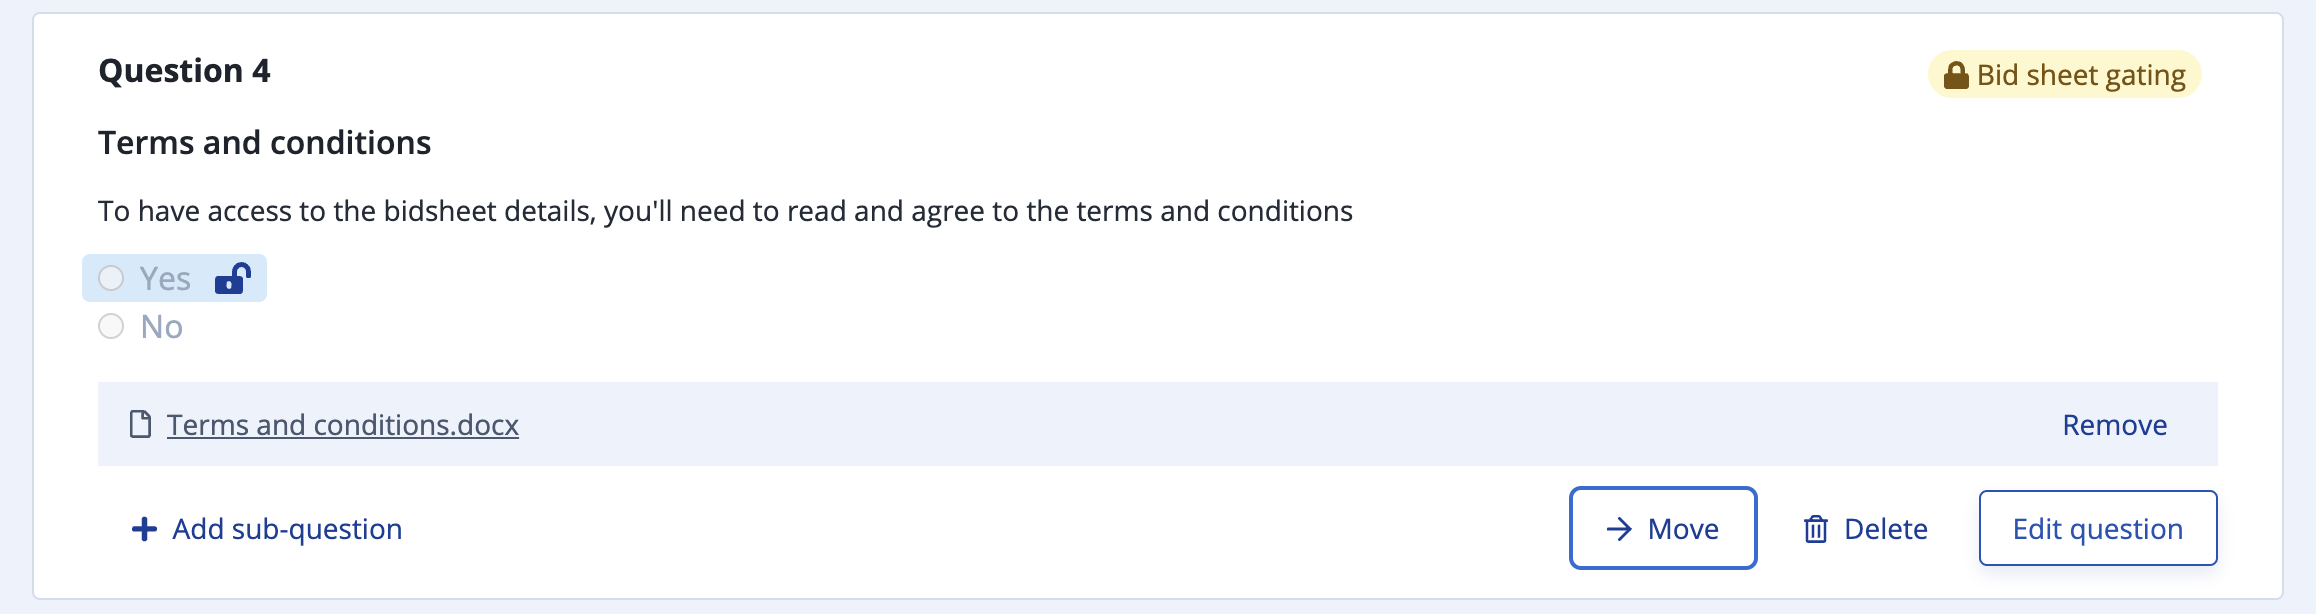Add a sub-question to Question 4

coord(267,529)
